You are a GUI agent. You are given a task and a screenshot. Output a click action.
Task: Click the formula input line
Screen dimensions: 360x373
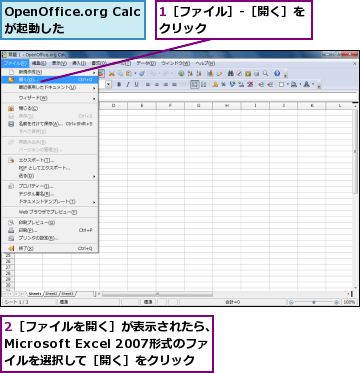coord(227,96)
